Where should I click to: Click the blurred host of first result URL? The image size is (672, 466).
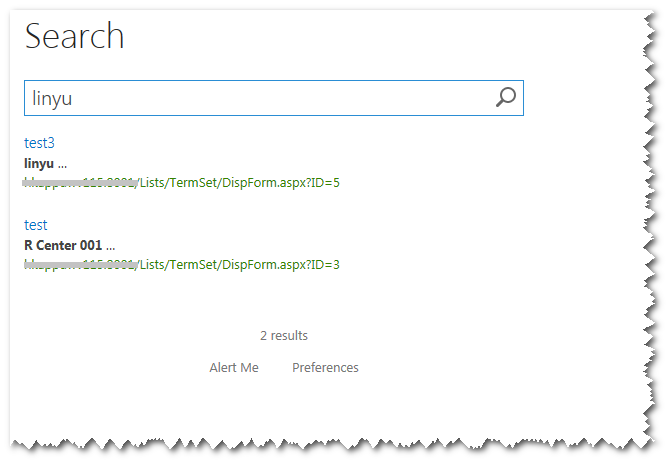[x=80, y=183]
